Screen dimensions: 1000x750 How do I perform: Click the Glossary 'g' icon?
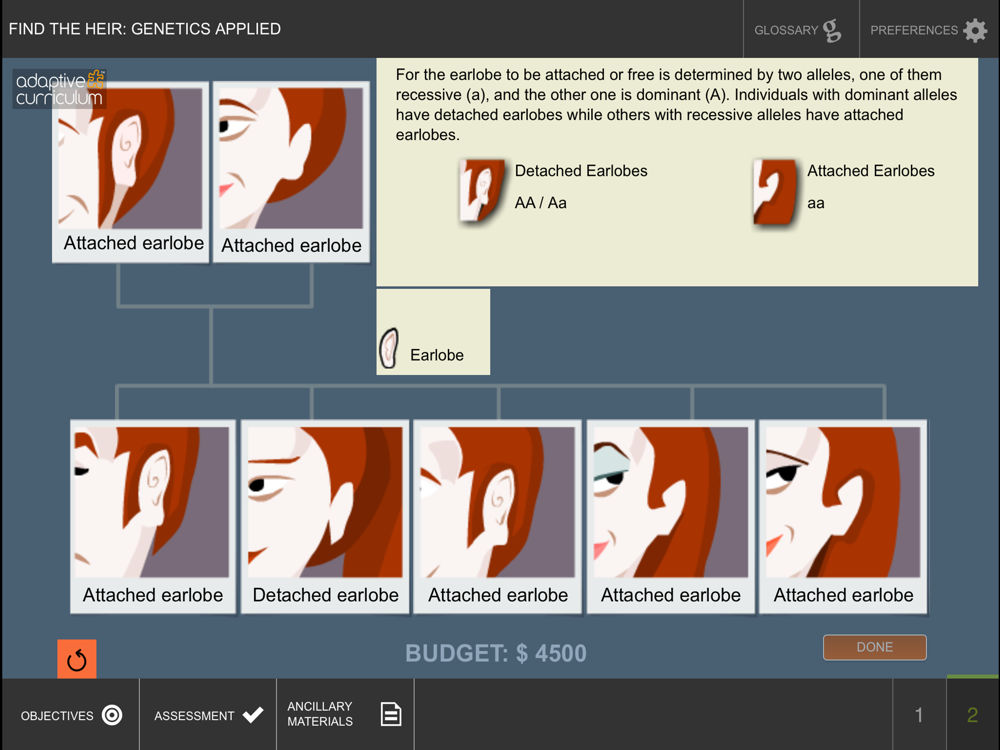[832, 30]
